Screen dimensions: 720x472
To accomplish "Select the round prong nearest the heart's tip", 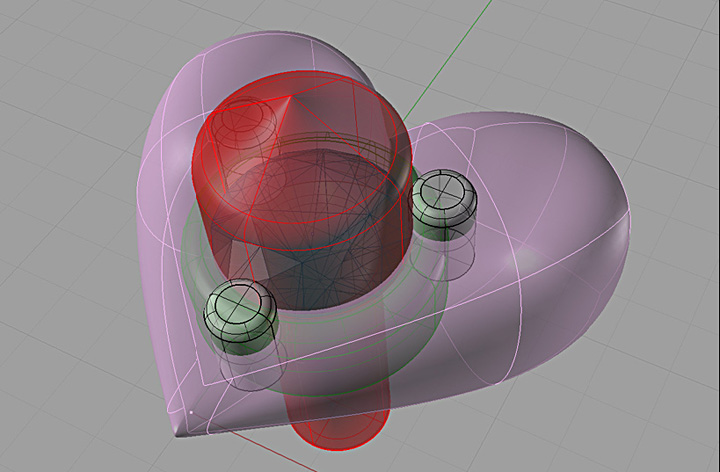I will (x=241, y=316).
